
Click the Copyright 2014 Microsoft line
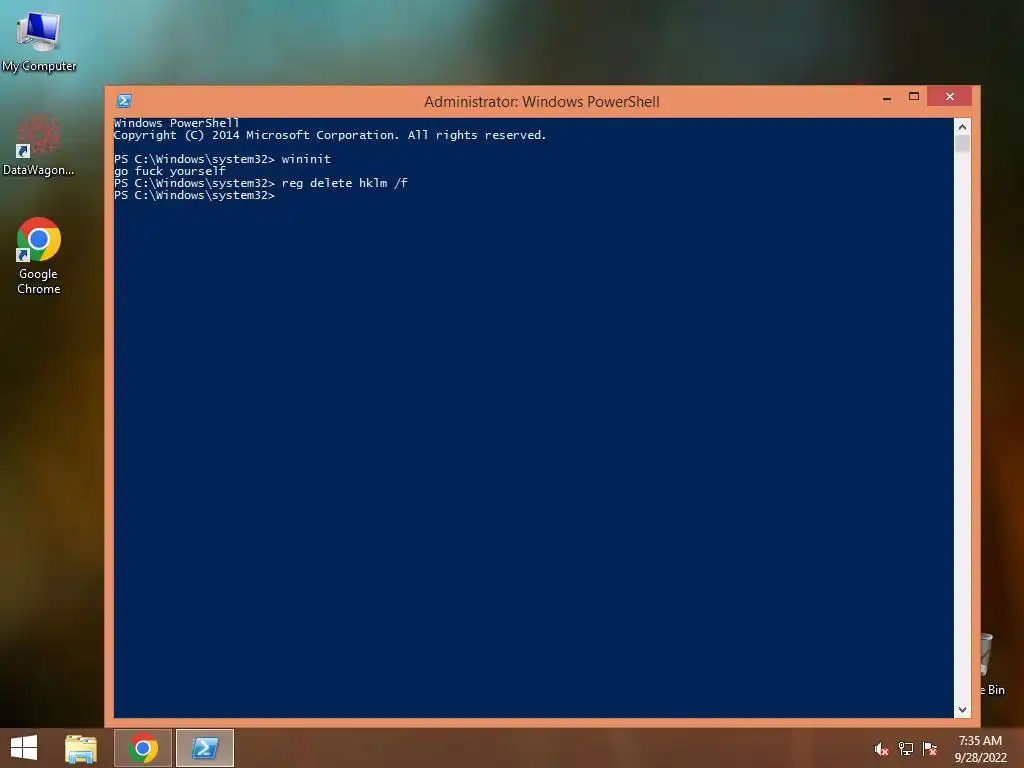coord(330,135)
